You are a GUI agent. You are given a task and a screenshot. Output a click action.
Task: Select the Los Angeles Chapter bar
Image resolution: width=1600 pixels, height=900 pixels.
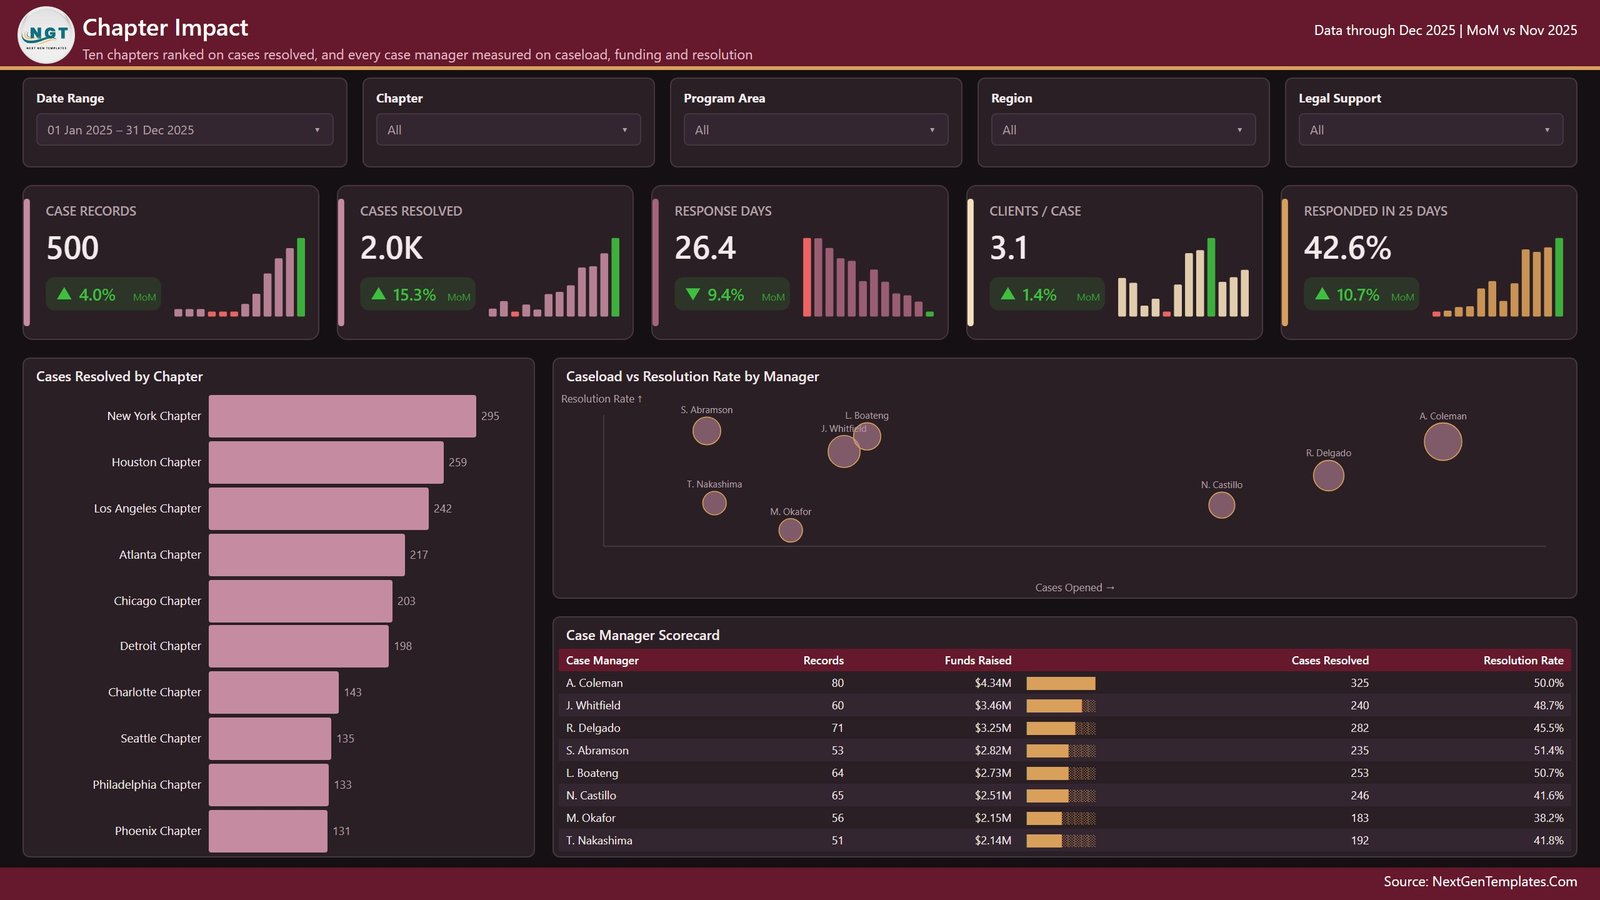(318, 508)
